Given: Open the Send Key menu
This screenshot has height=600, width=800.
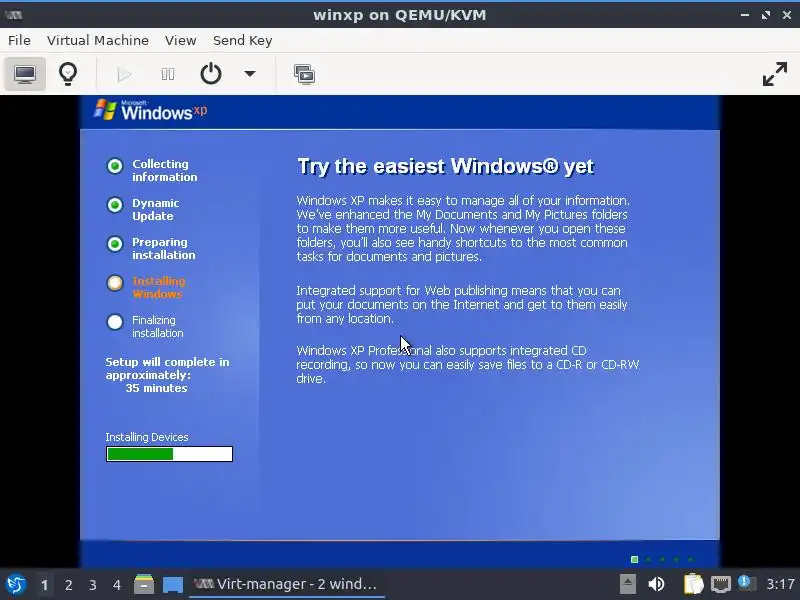Looking at the screenshot, I should [x=242, y=40].
